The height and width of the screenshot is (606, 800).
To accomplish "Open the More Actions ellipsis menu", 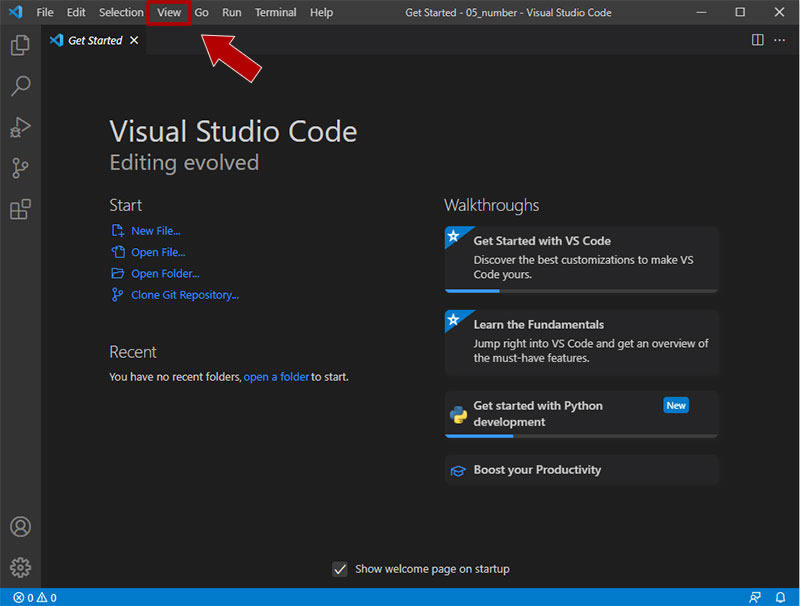I will pos(780,40).
